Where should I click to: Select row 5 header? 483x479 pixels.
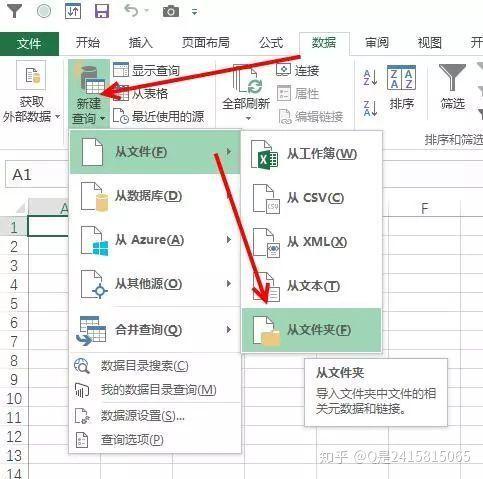point(14,304)
